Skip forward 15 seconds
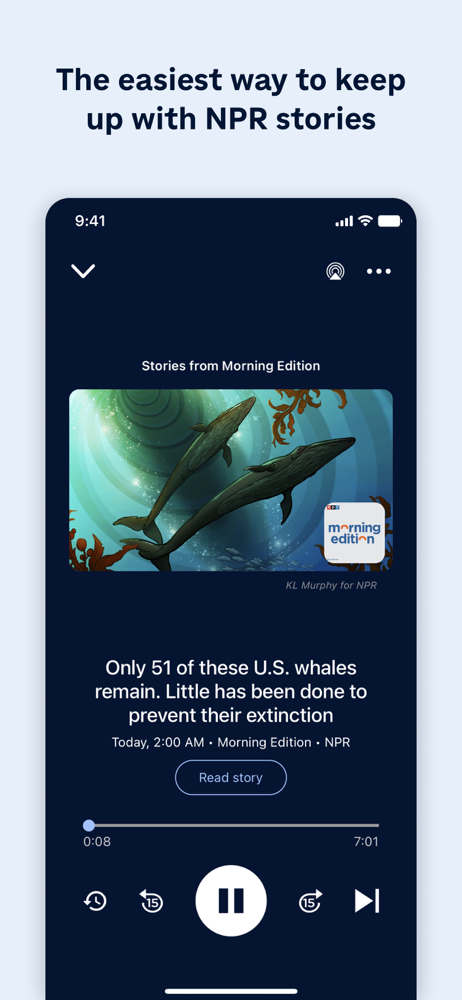The width and height of the screenshot is (462, 1000). click(x=310, y=901)
